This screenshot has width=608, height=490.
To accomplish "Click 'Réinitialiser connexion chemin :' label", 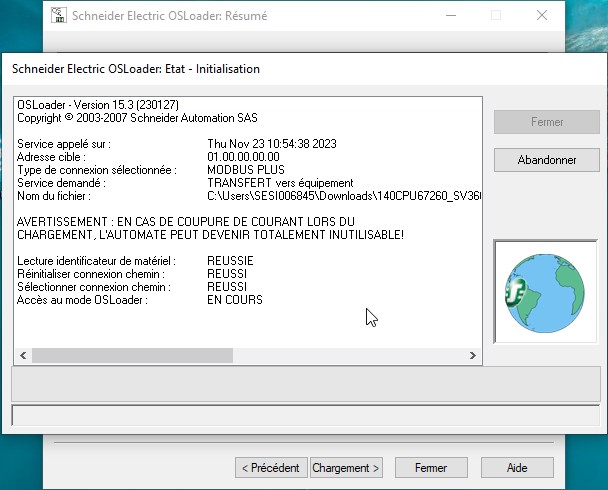I will pyautogui.click(x=91, y=274).
